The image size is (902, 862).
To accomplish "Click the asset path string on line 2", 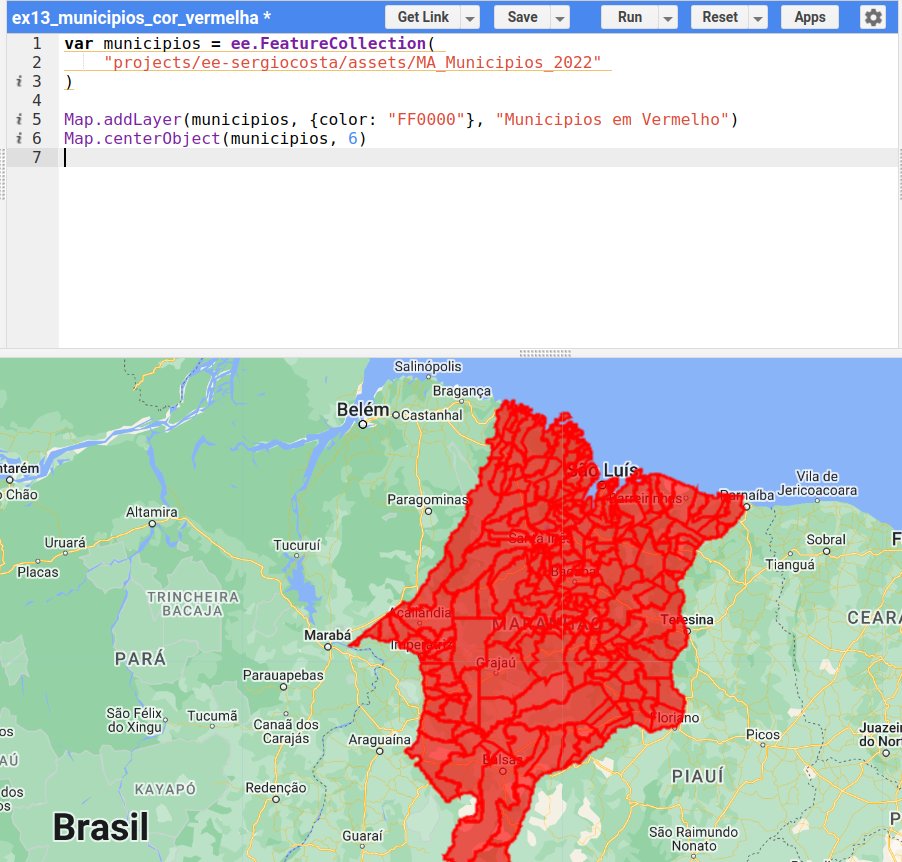I will coord(353,62).
